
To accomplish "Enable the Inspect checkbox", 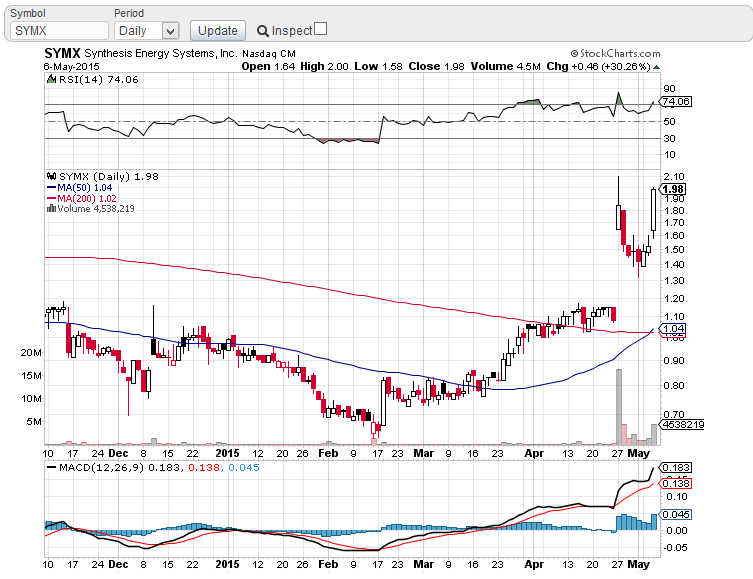I will (320, 29).
